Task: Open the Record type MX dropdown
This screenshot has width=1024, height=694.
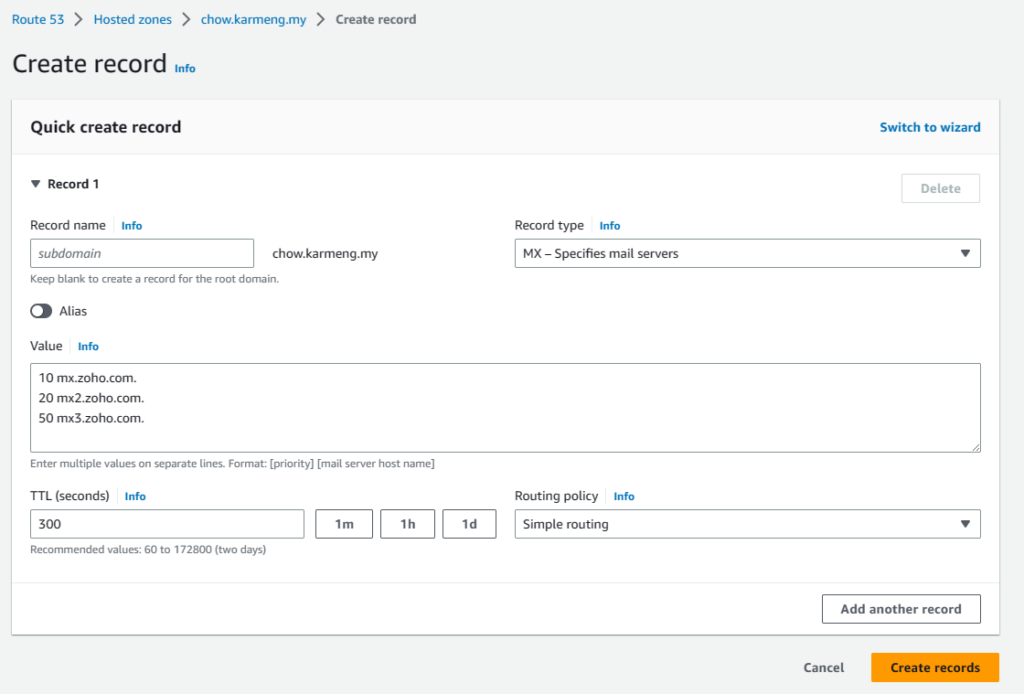Action: pyautogui.click(x=747, y=253)
